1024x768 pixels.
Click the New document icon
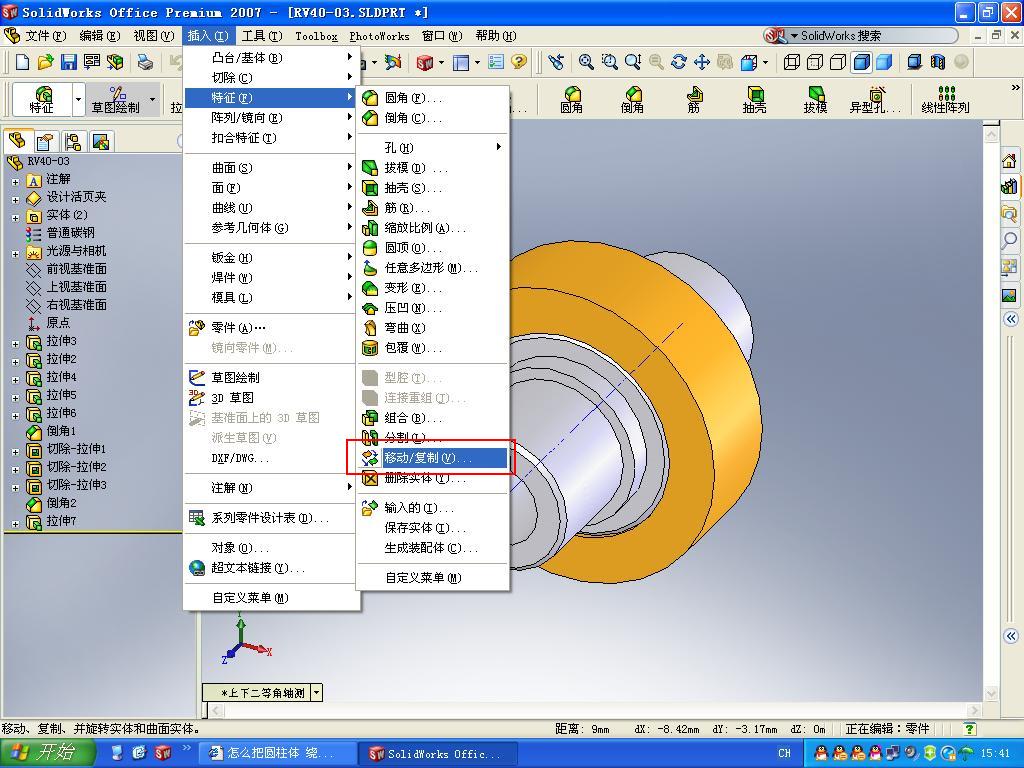point(22,62)
